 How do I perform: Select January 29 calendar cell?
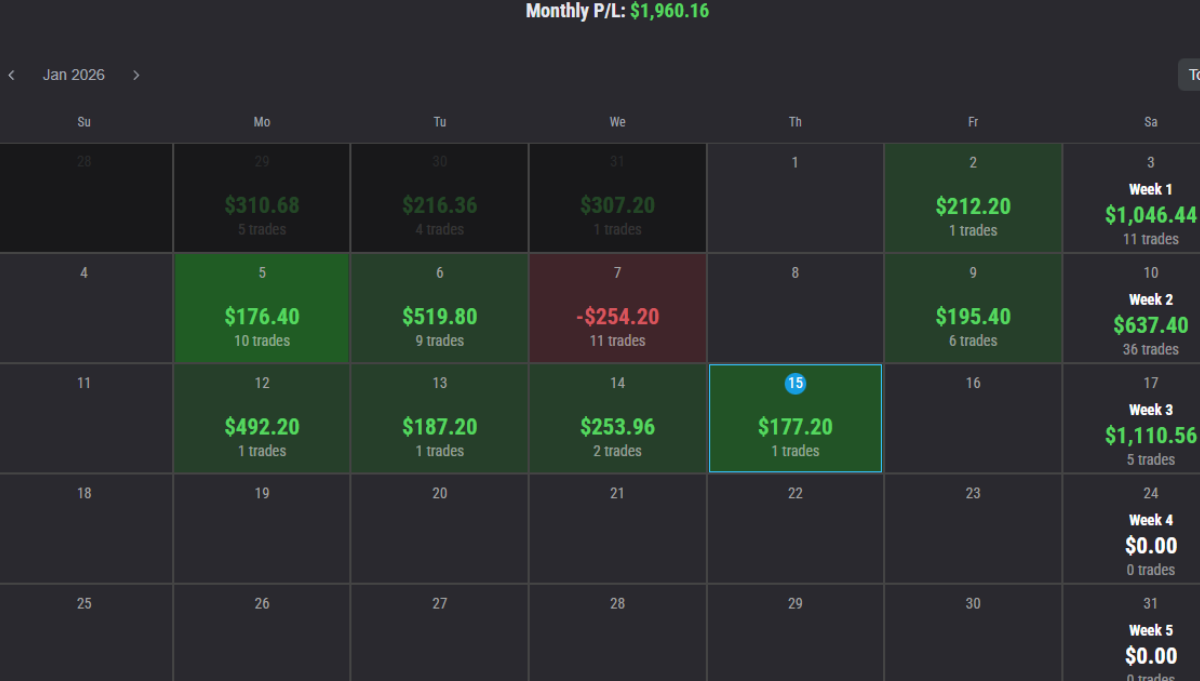click(x=795, y=633)
